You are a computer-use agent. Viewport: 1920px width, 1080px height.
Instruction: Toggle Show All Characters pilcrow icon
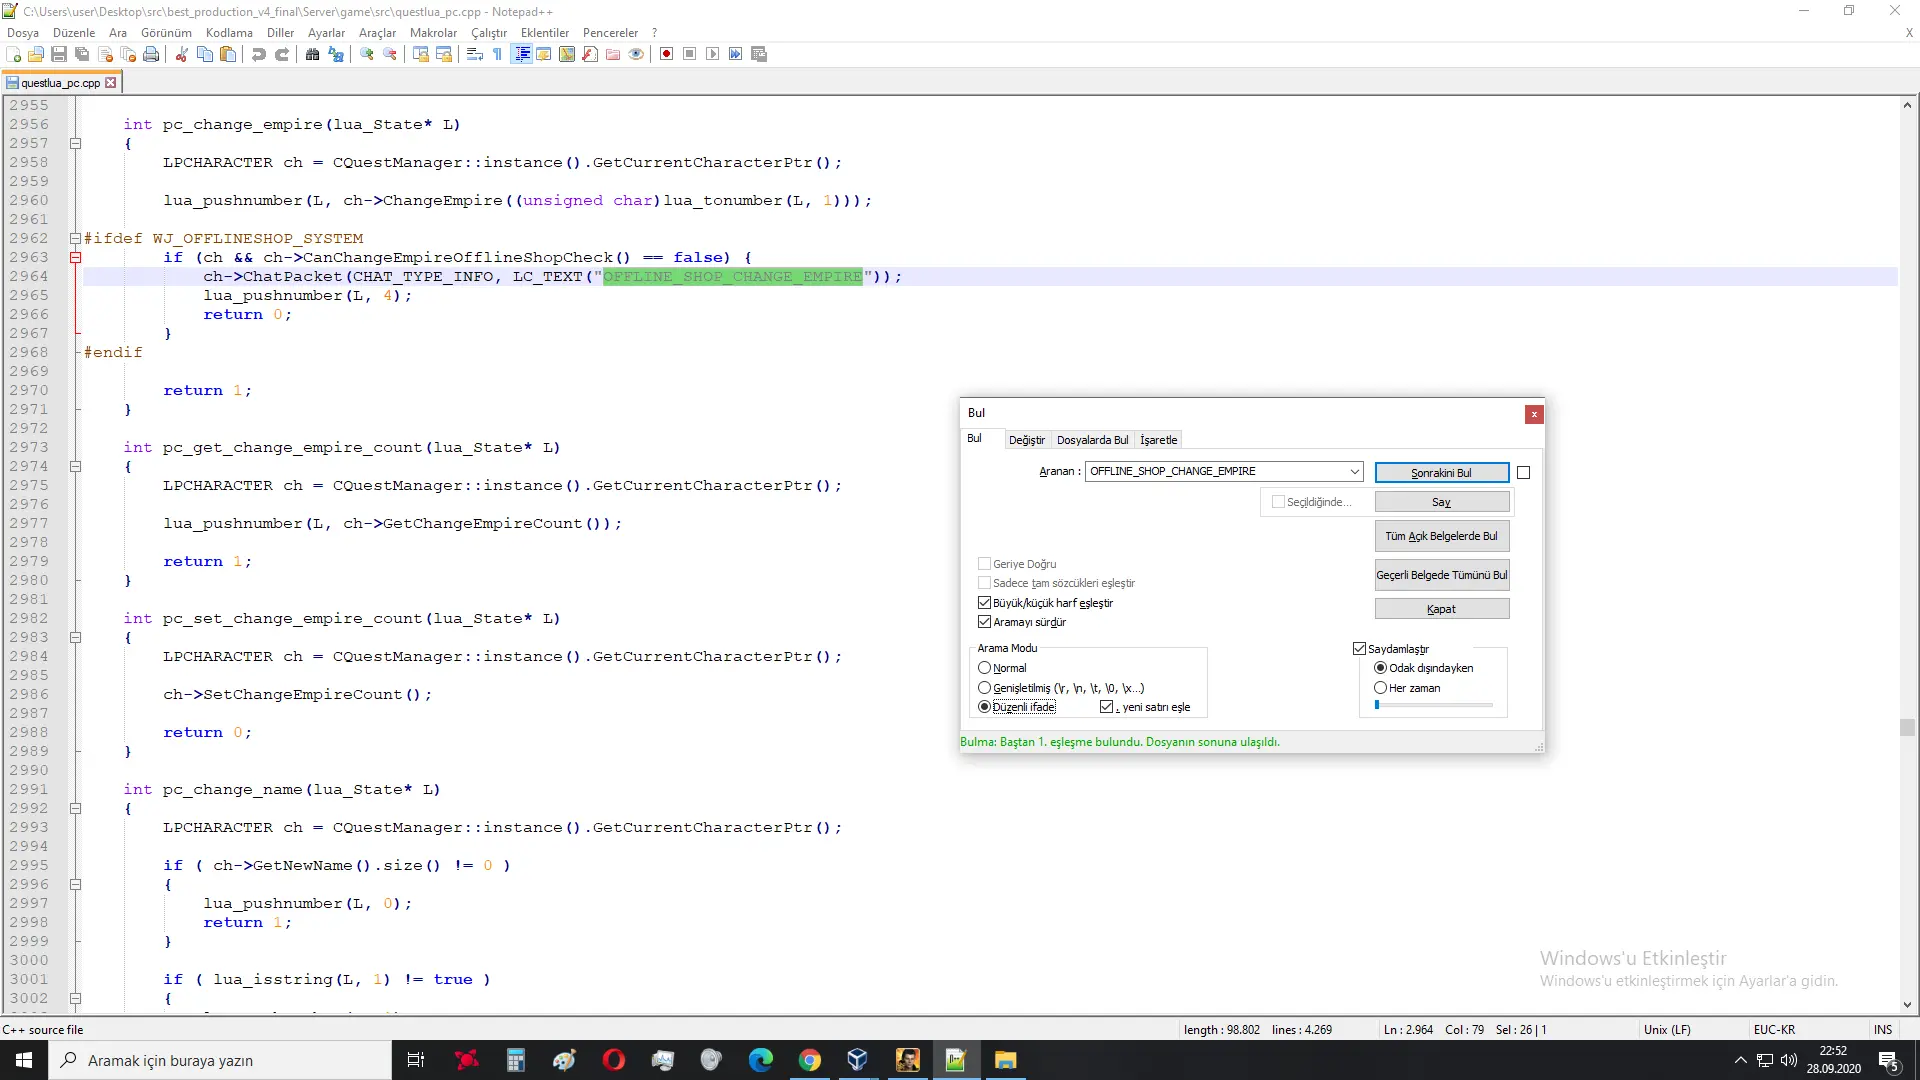(498, 54)
